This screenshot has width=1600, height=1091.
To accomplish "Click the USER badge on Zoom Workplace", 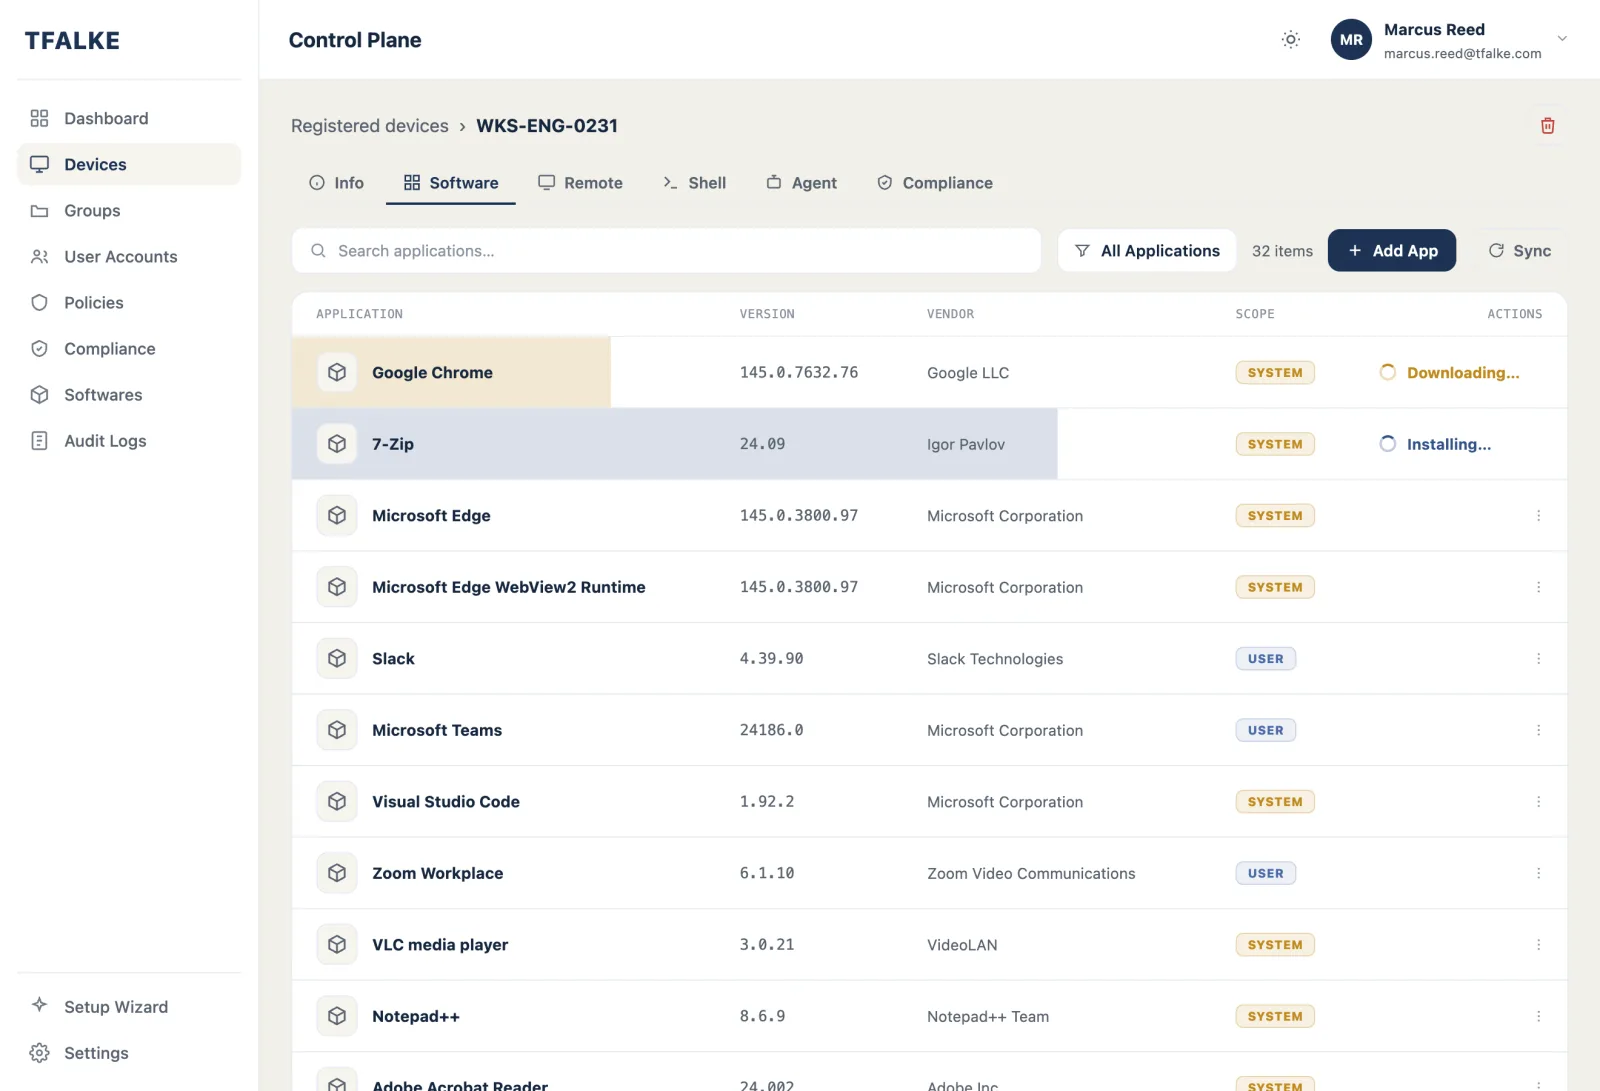I will (x=1265, y=872).
